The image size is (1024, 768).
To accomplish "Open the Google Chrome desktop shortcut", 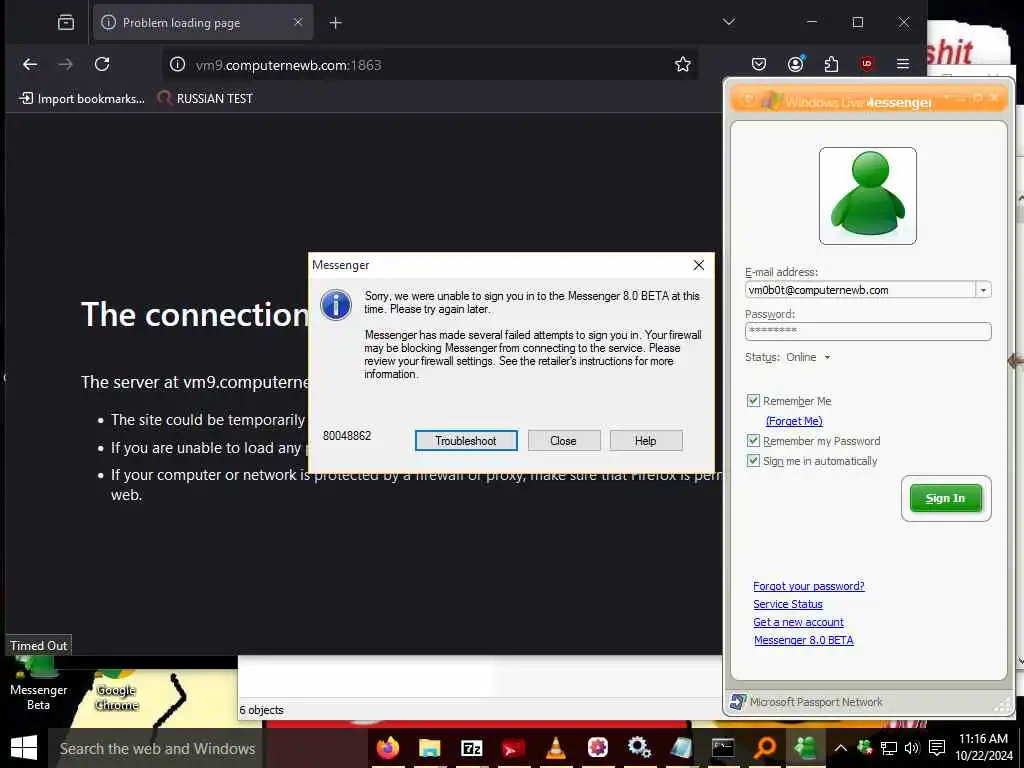I will pos(116,691).
